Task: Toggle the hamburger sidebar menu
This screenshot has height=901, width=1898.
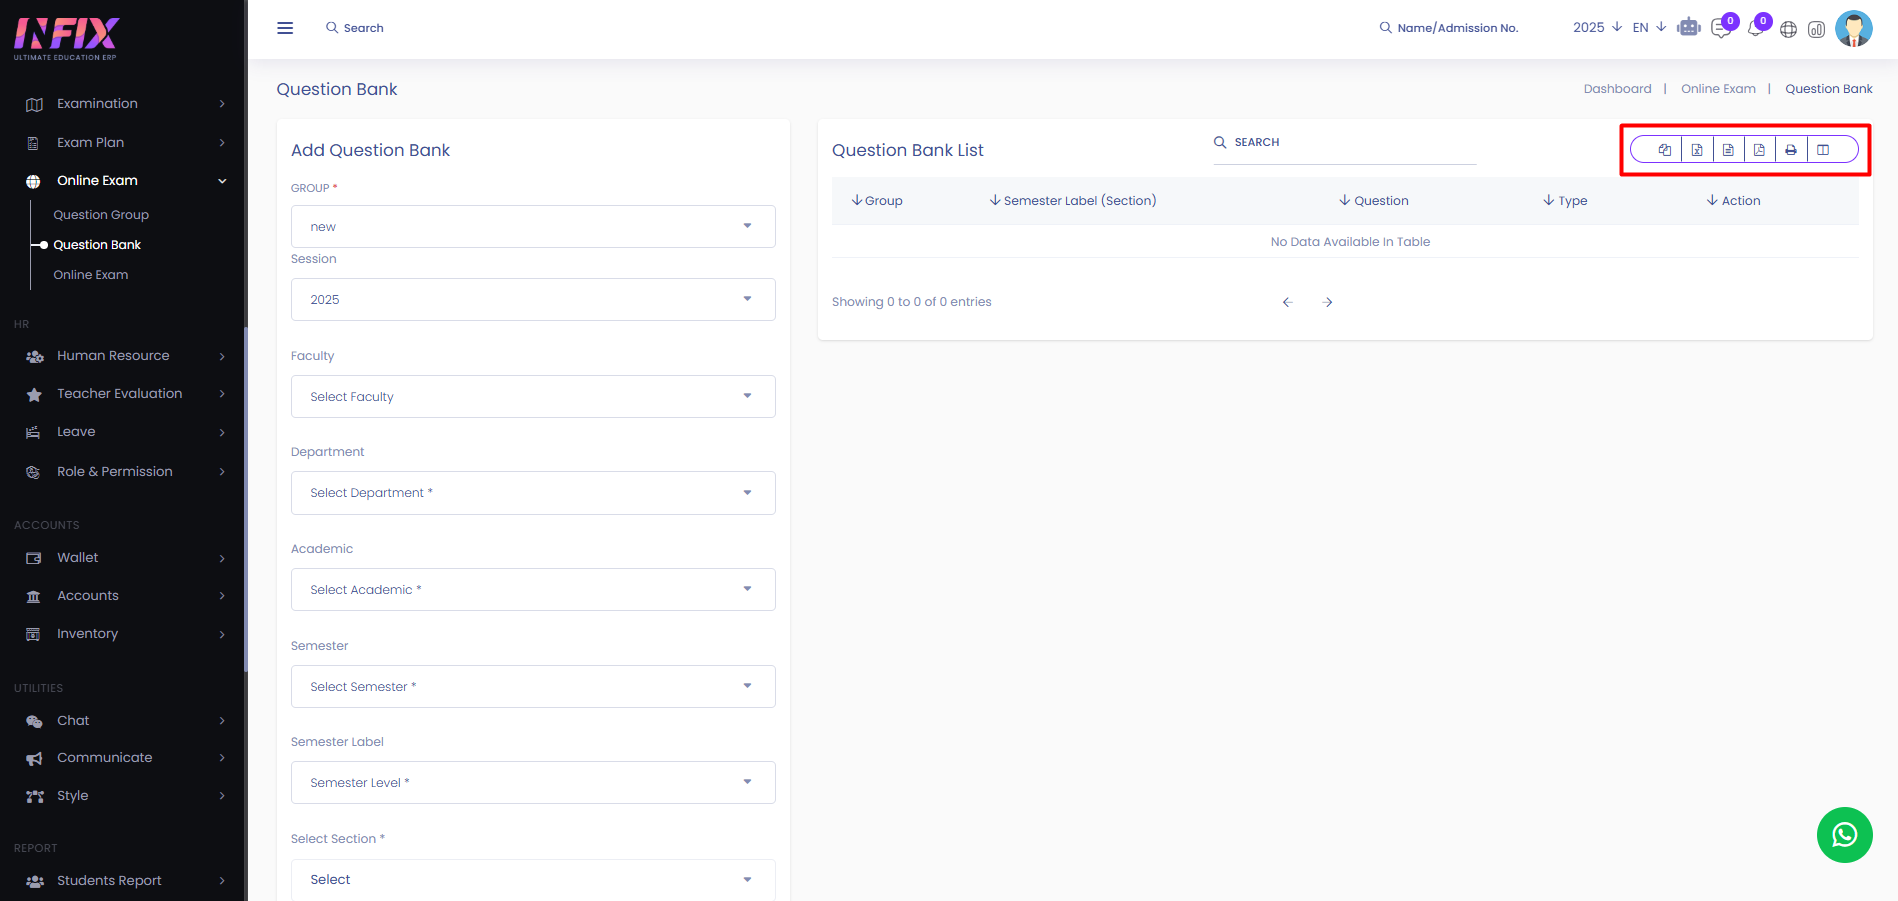Action: click(x=285, y=28)
